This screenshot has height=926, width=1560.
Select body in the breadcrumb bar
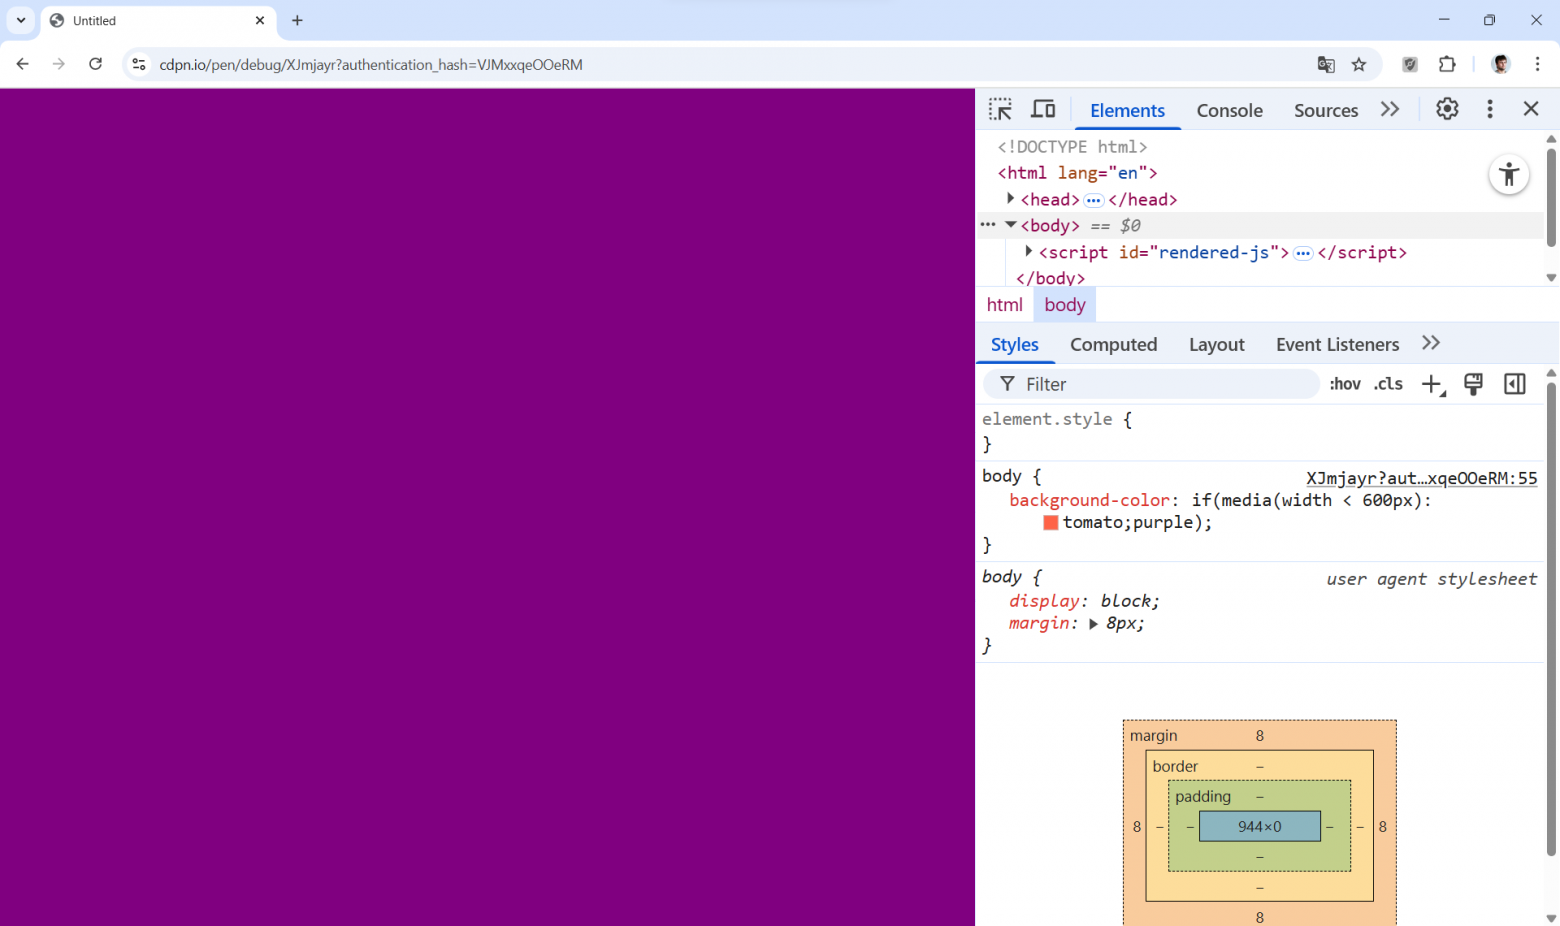(x=1064, y=304)
